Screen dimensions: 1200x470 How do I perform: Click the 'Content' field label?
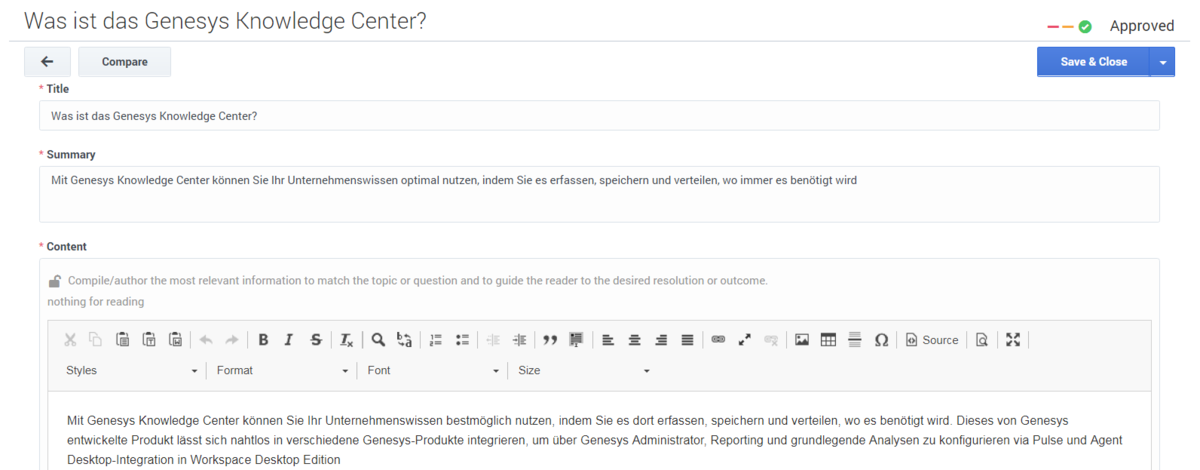point(67,247)
